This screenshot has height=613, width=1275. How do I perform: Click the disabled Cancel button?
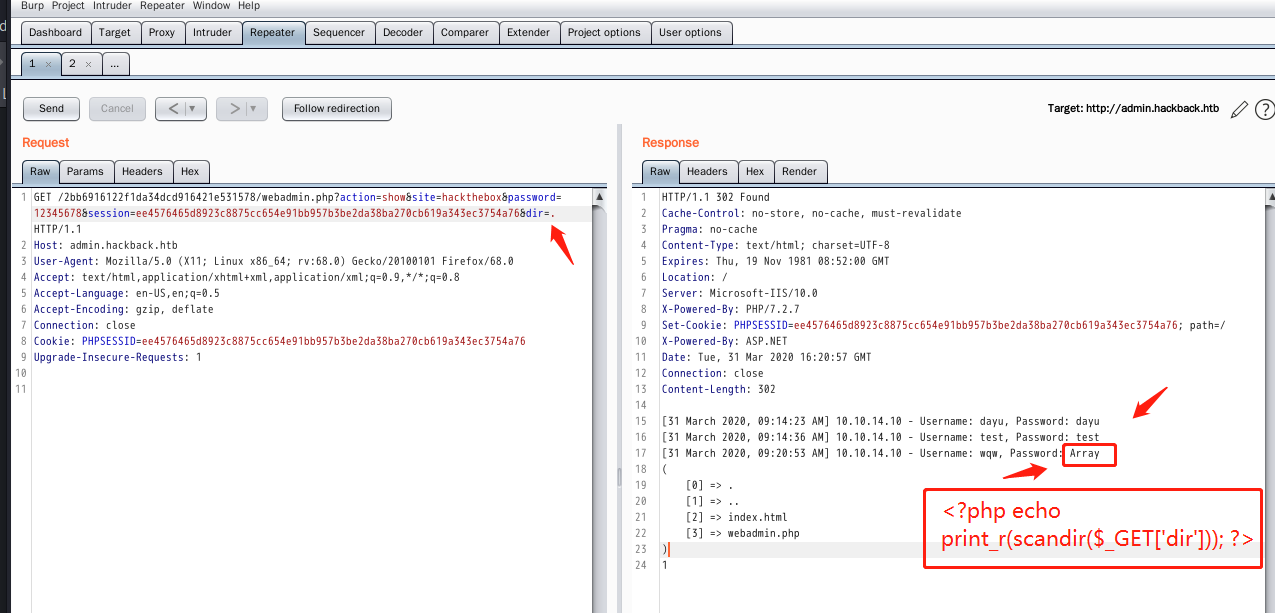tap(117, 108)
